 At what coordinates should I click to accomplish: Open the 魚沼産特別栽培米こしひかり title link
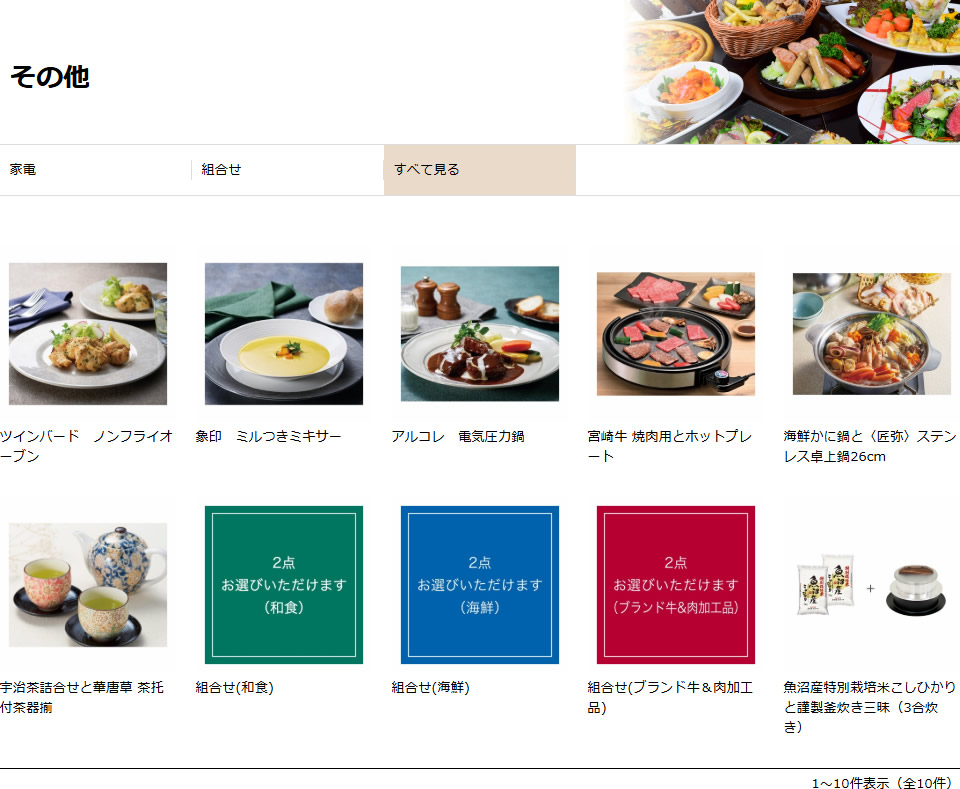[869, 707]
